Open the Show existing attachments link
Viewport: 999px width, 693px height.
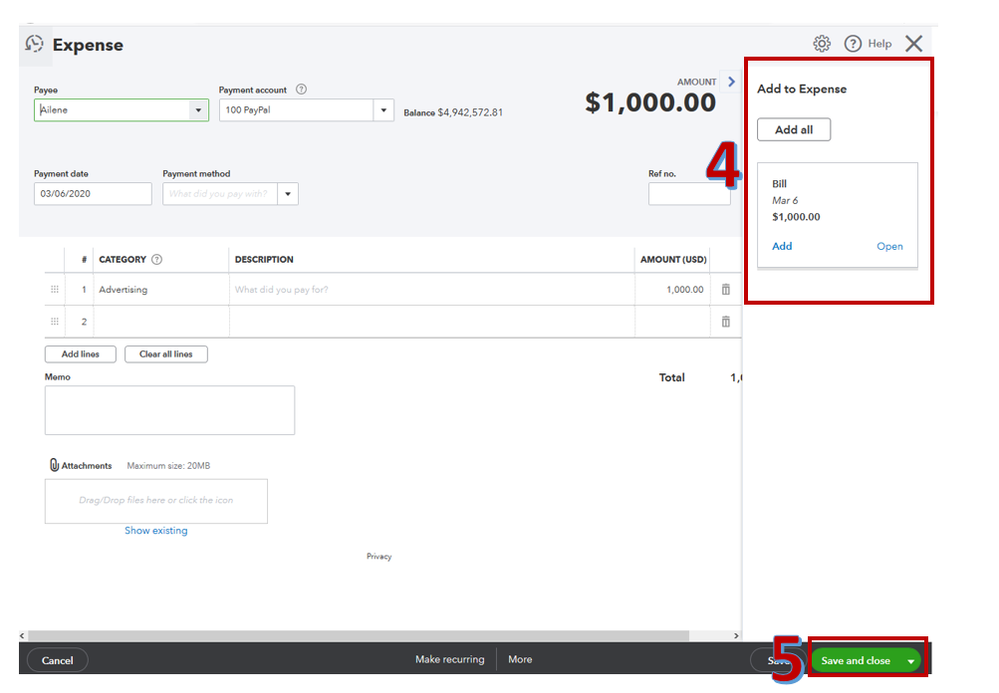156,531
